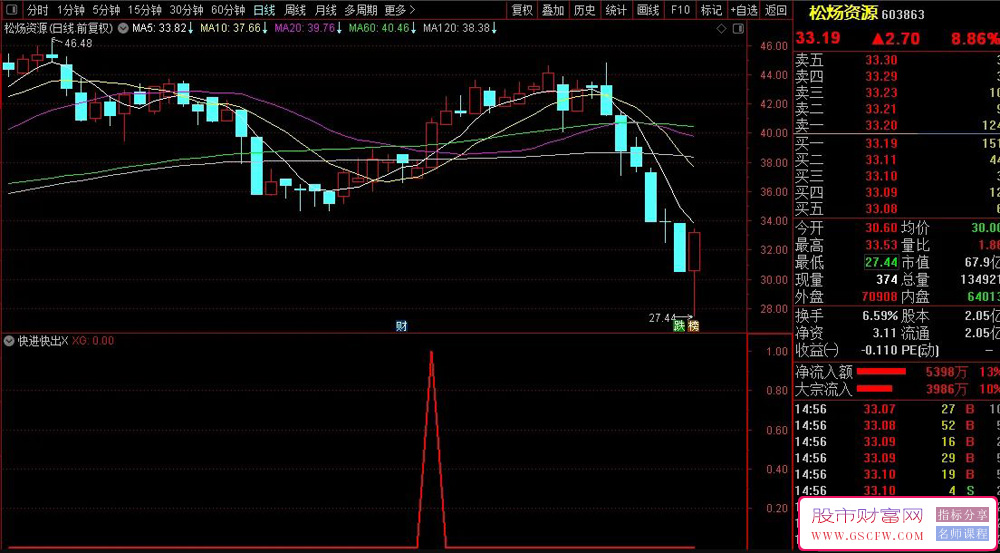Click the 买一 price 33.19
This screenshot has height=553, width=1000.
881,143
